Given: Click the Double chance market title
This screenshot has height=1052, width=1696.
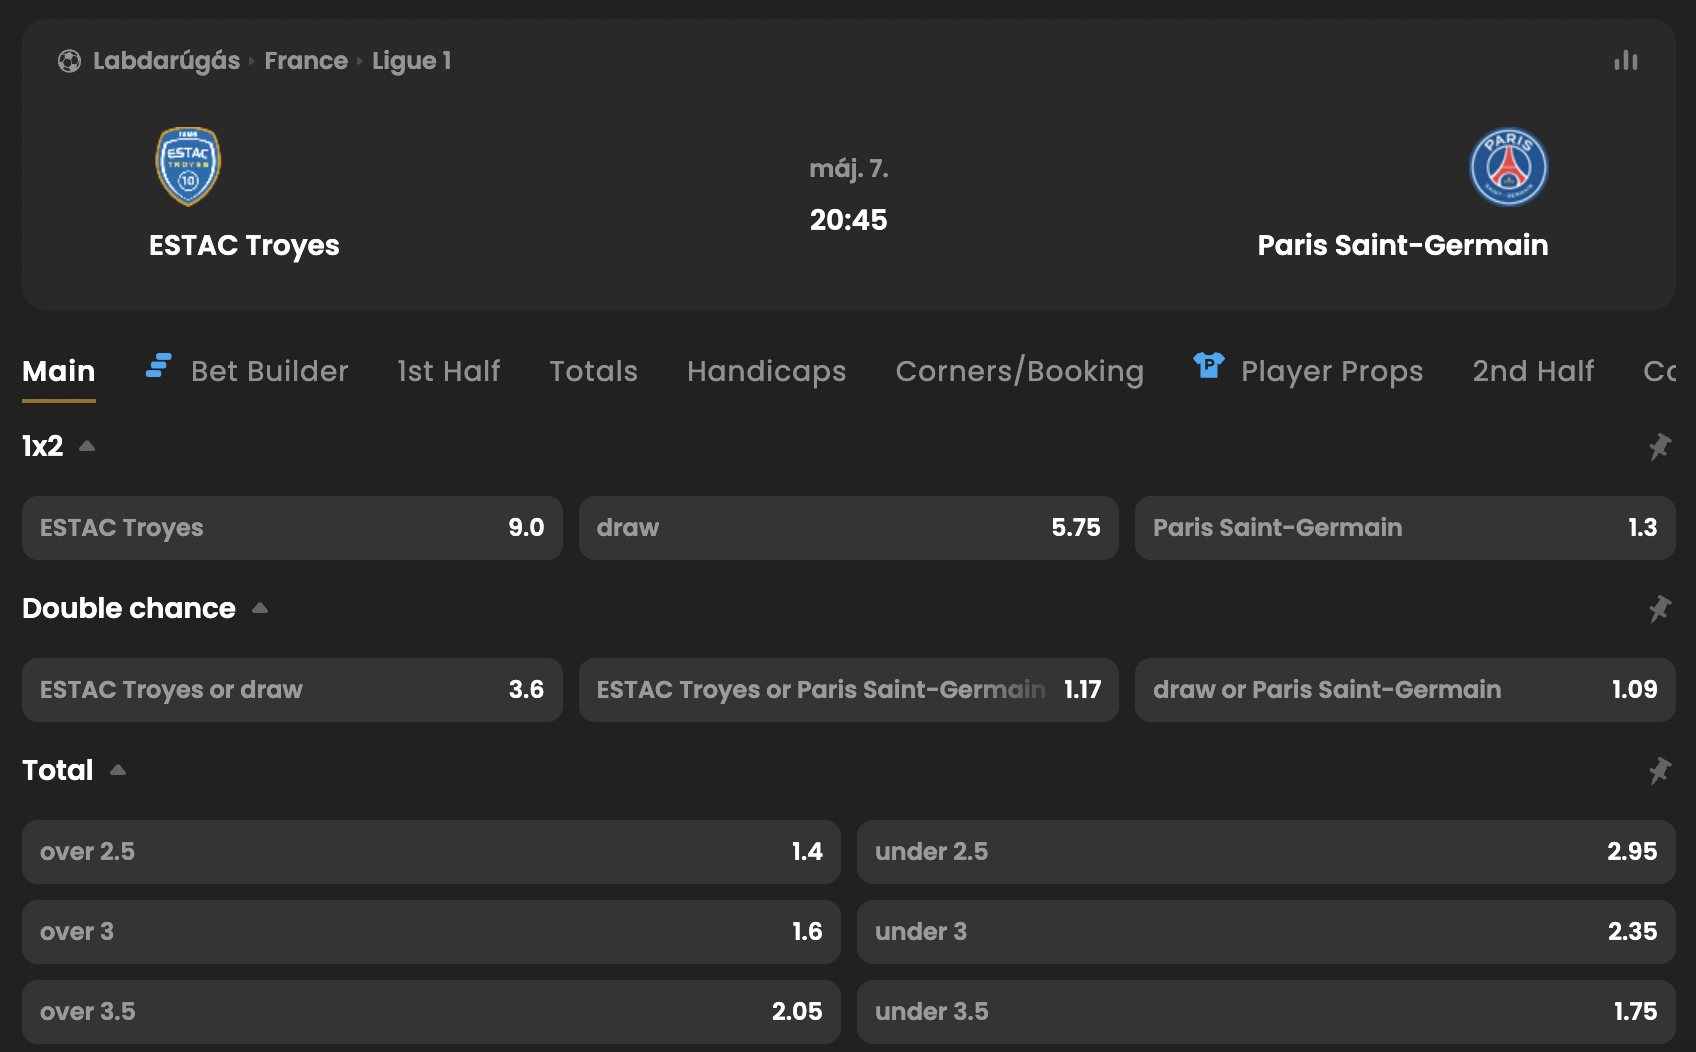Looking at the screenshot, I should [x=129, y=608].
